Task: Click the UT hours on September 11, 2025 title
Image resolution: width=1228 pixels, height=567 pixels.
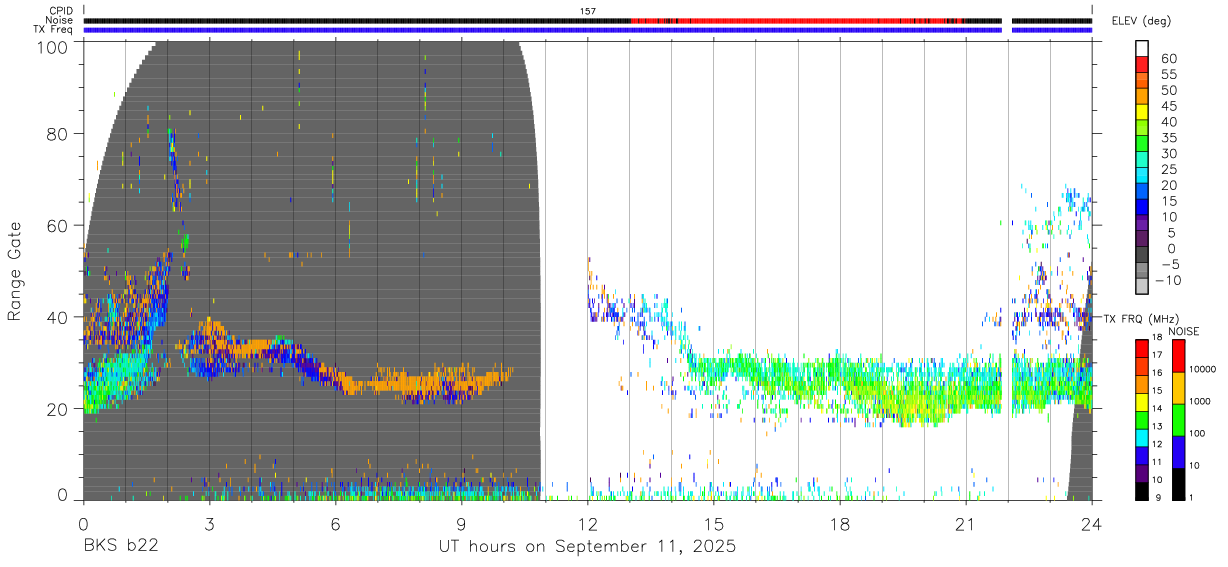Action: [587, 547]
